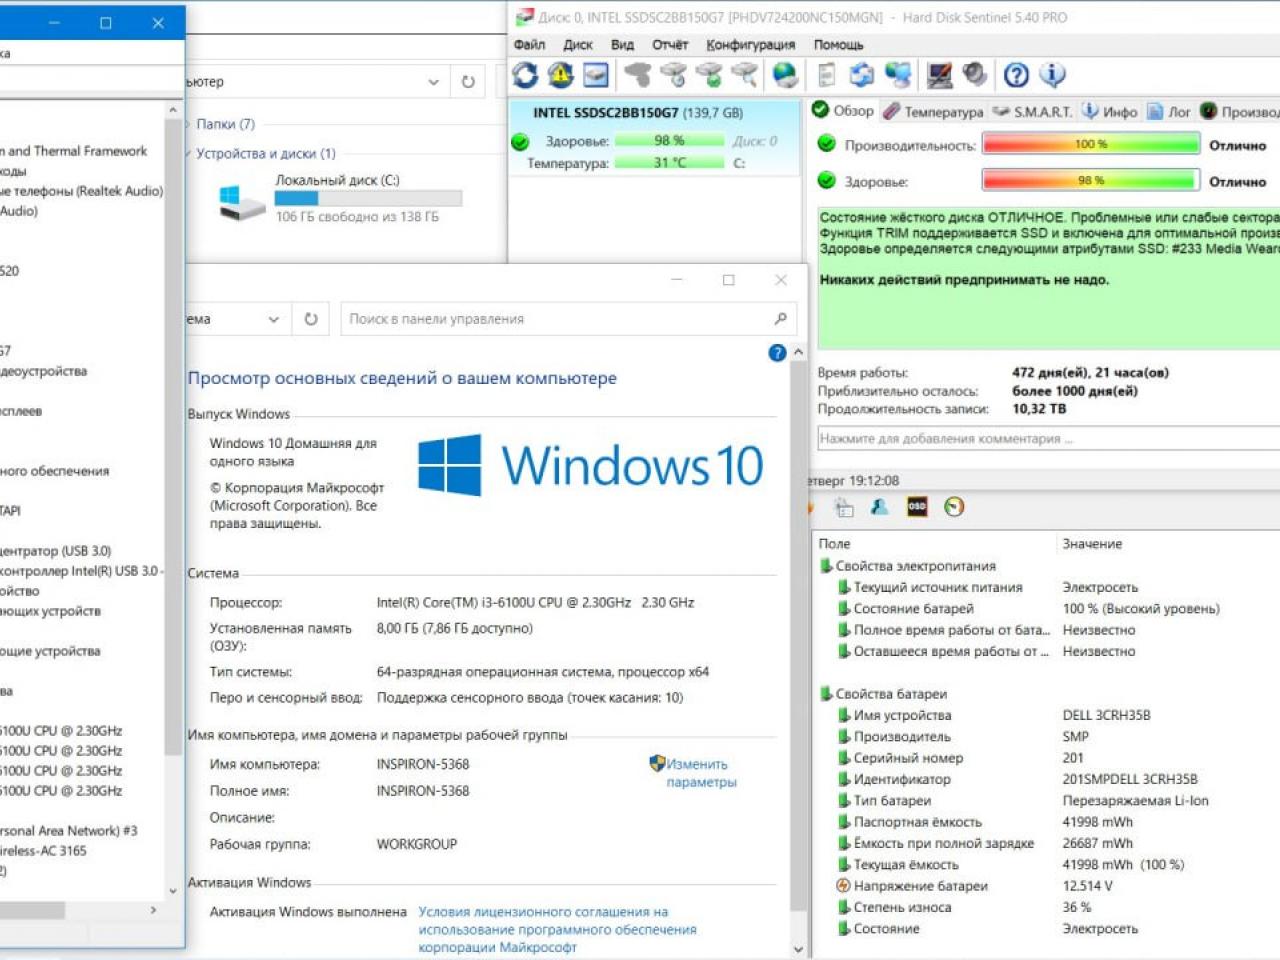Click the disk test icon with green check
This screenshot has width=1280, height=960.
point(709,75)
